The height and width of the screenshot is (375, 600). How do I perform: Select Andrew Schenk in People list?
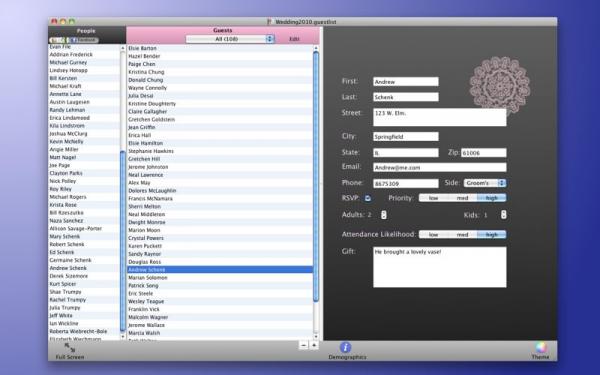pos(84,268)
